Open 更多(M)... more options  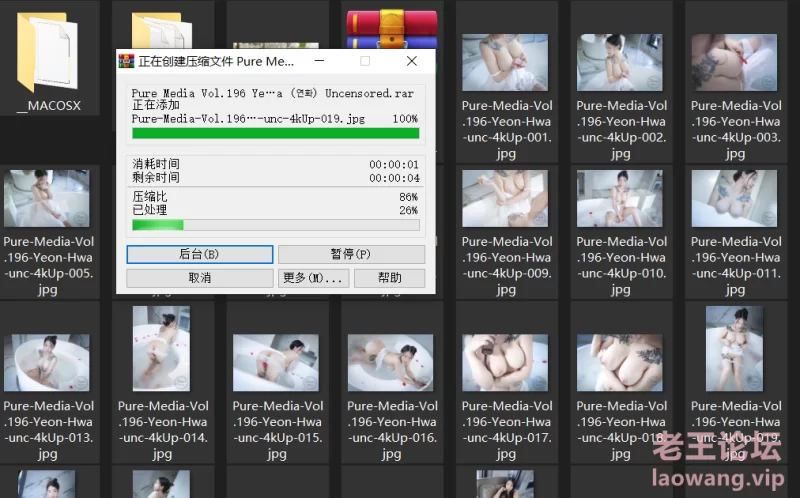313,278
